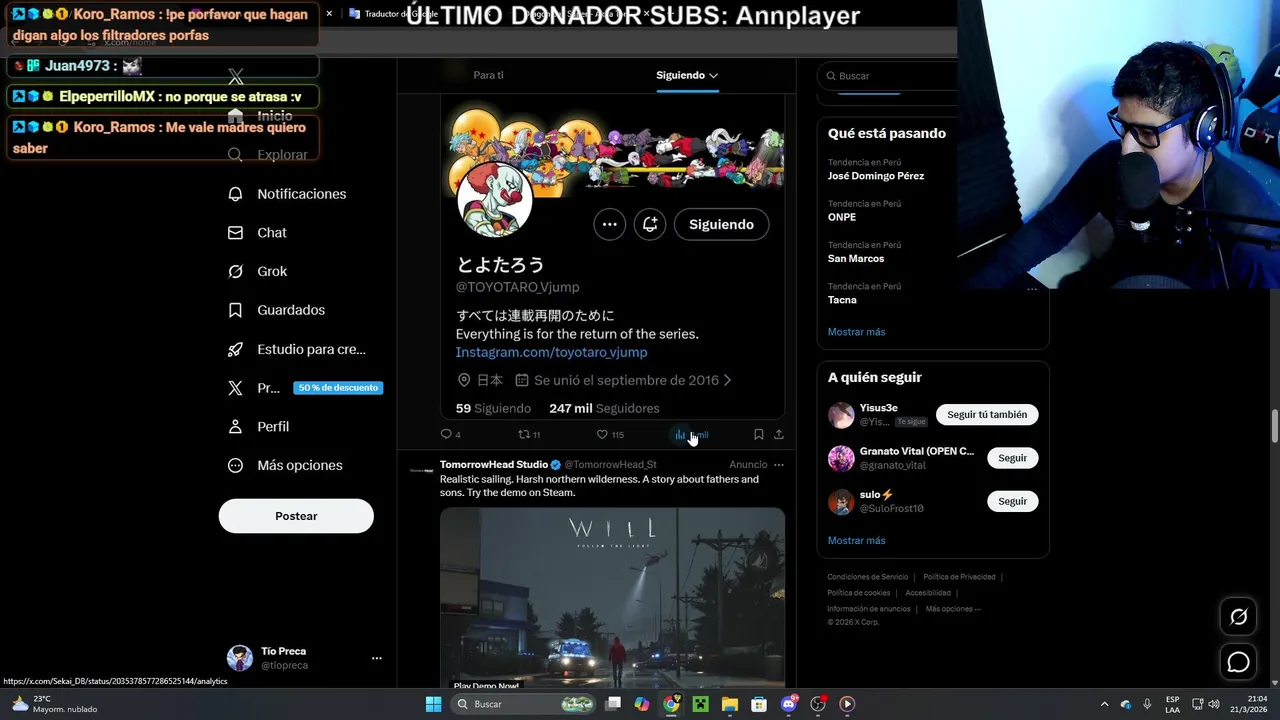Viewport: 1280px width, 720px height.
Task: Click the weather widget 23°C
Action: click(x=55, y=704)
